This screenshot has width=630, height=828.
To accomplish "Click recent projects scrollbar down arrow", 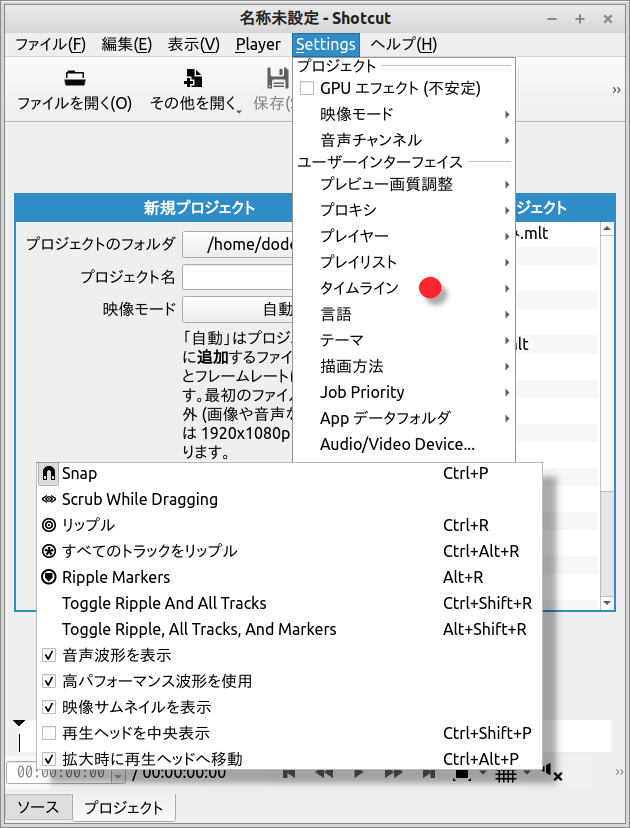I will point(607,603).
